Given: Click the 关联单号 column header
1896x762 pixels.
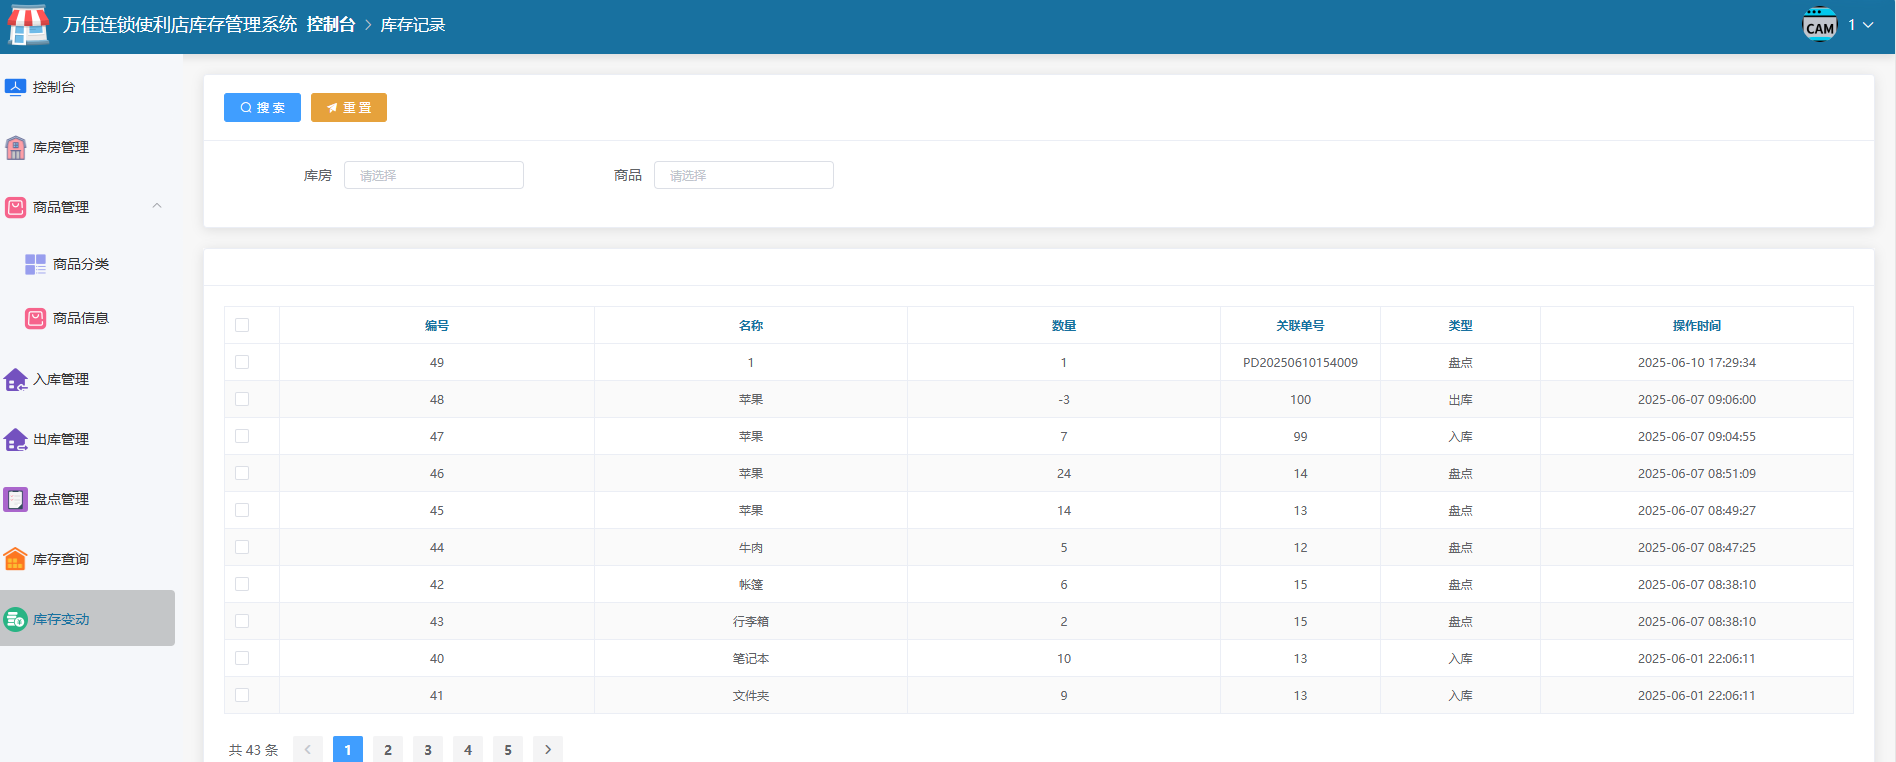Looking at the screenshot, I should pos(1300,325).
